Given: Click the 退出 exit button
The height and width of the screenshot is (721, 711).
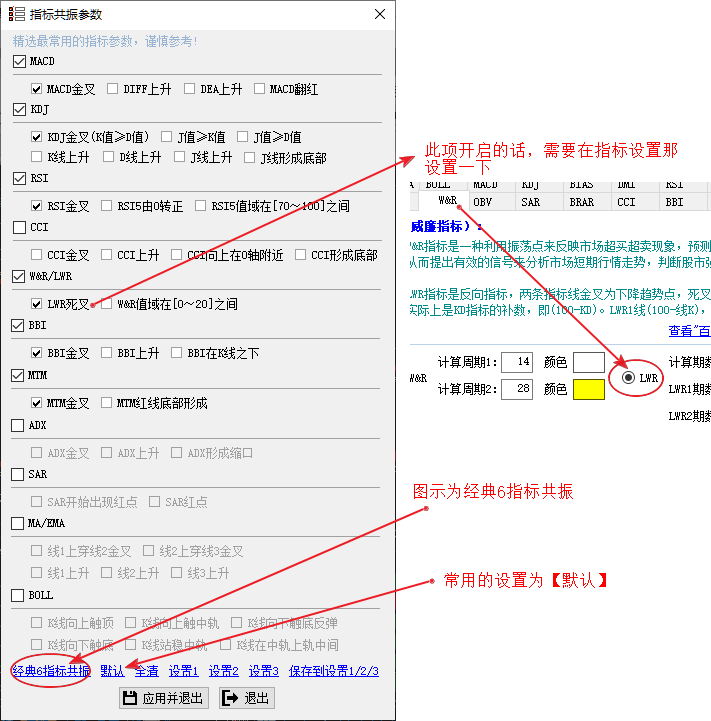Looking at the screenshot, I should coord(246,698).
